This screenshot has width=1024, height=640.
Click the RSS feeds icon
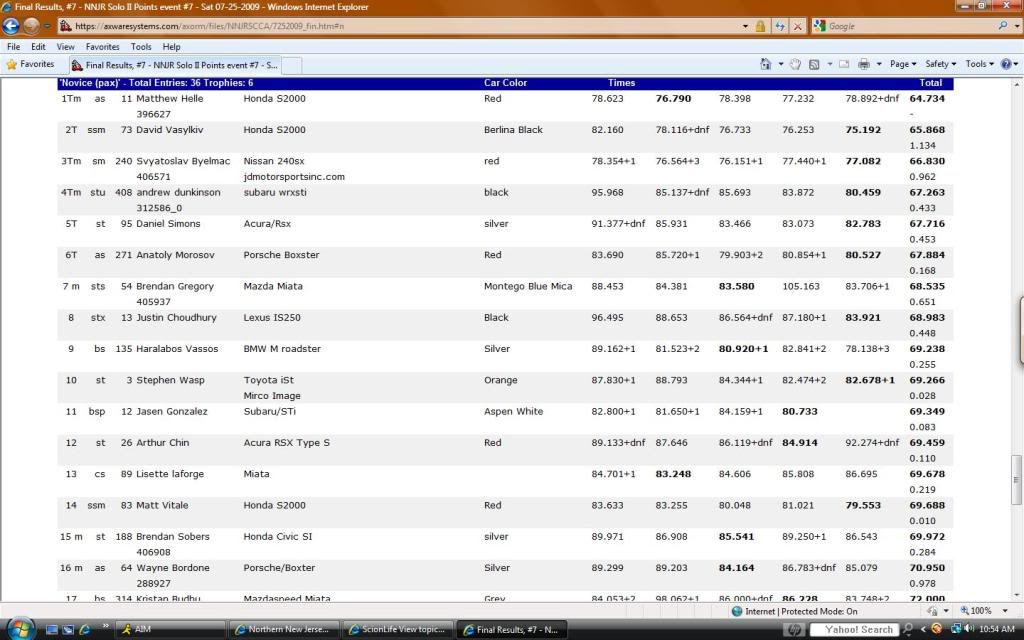pos(814,64)
